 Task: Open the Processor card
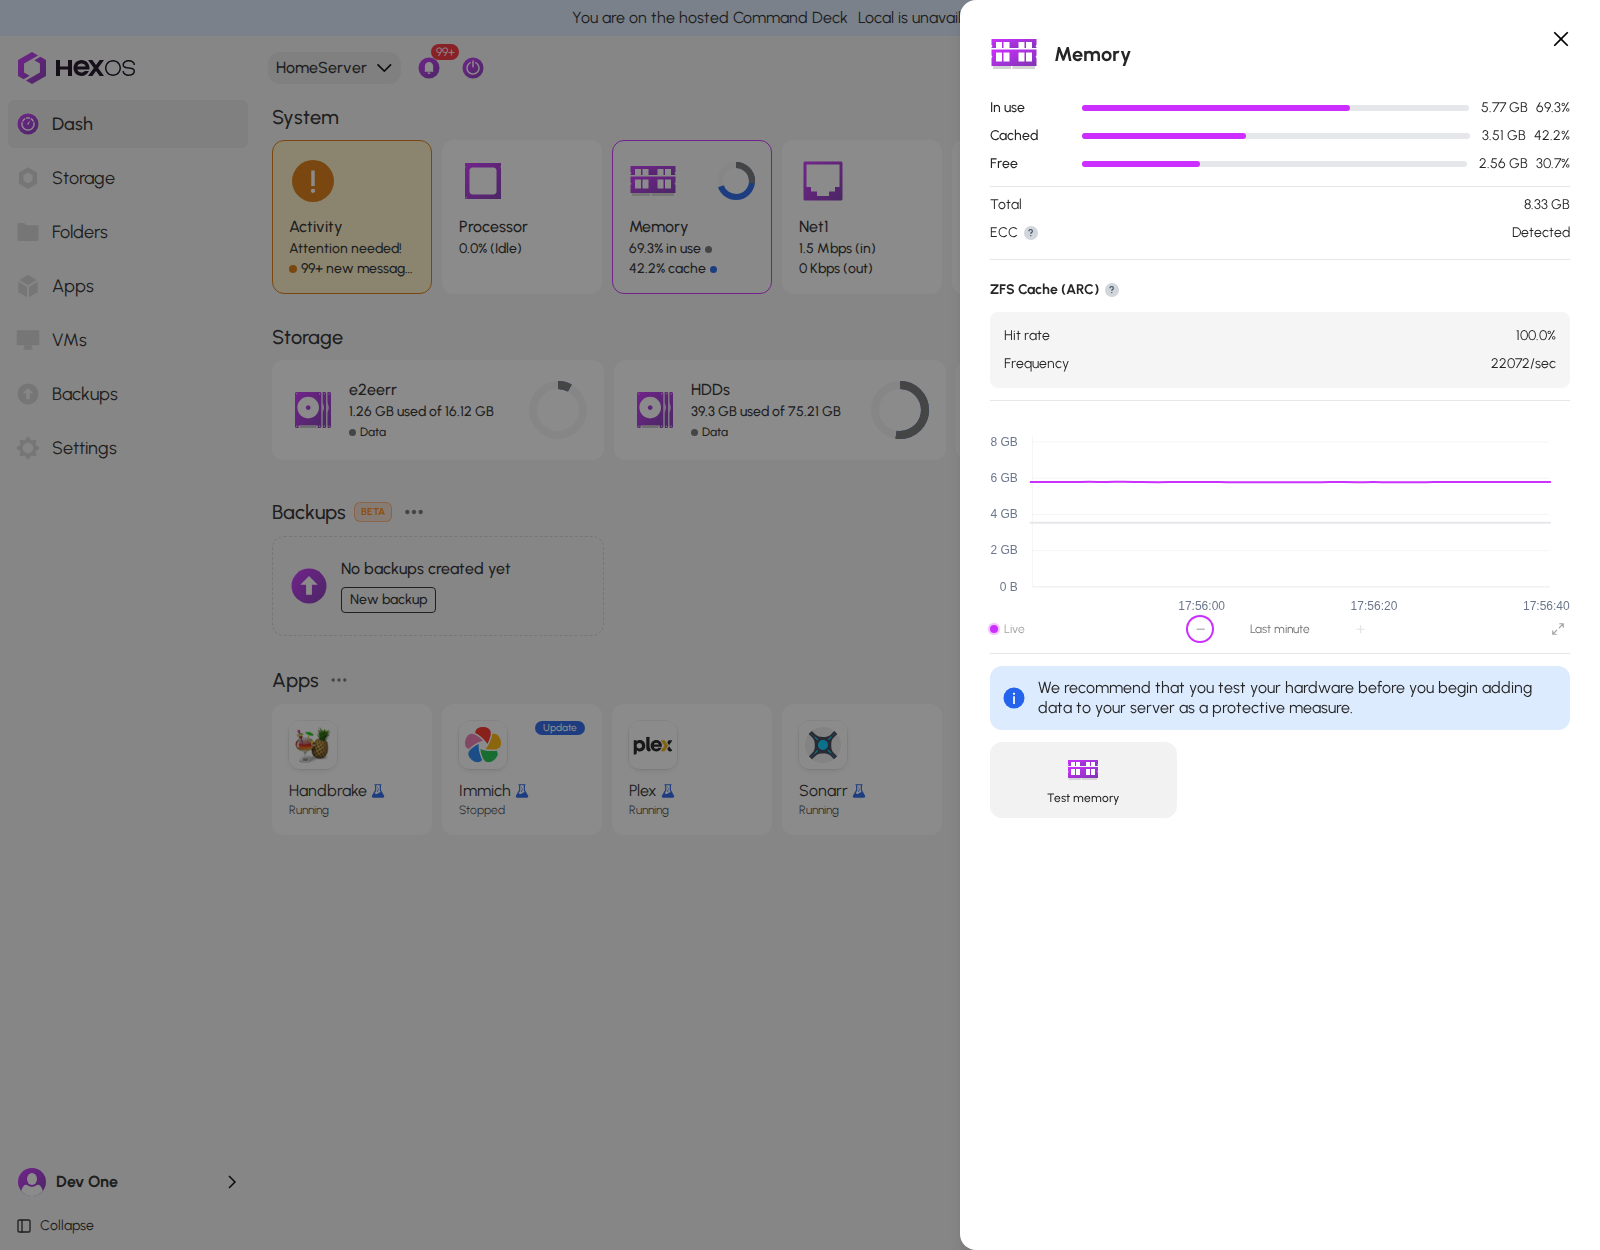tap(522, 217)
